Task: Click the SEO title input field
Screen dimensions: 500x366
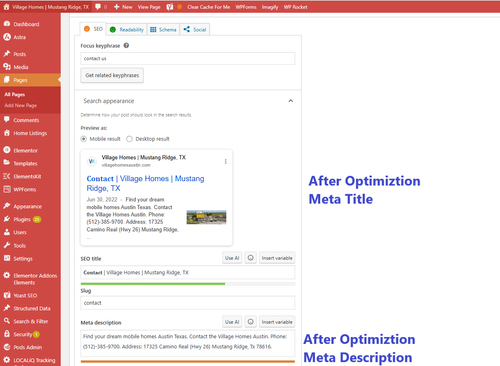Action: click(188, 272)
